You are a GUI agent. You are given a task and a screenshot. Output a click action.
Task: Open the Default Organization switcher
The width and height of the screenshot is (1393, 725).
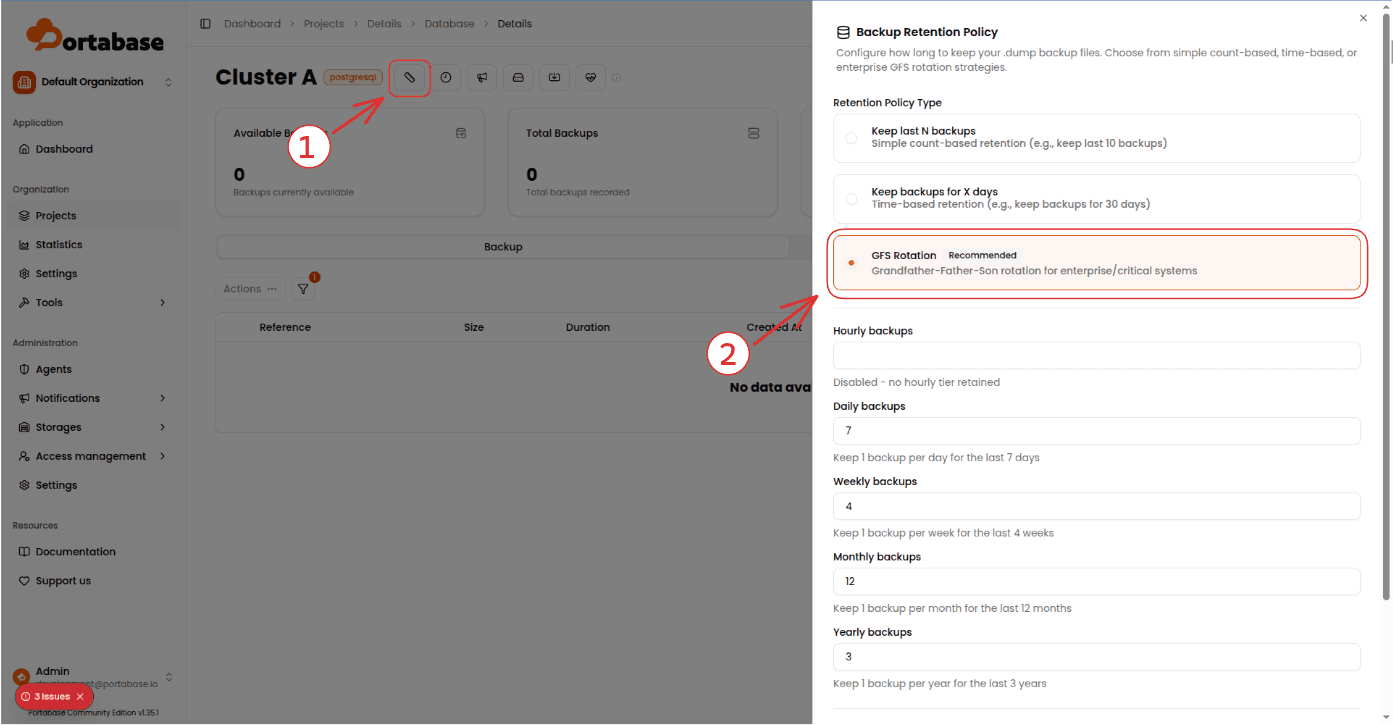pos(93,82)
